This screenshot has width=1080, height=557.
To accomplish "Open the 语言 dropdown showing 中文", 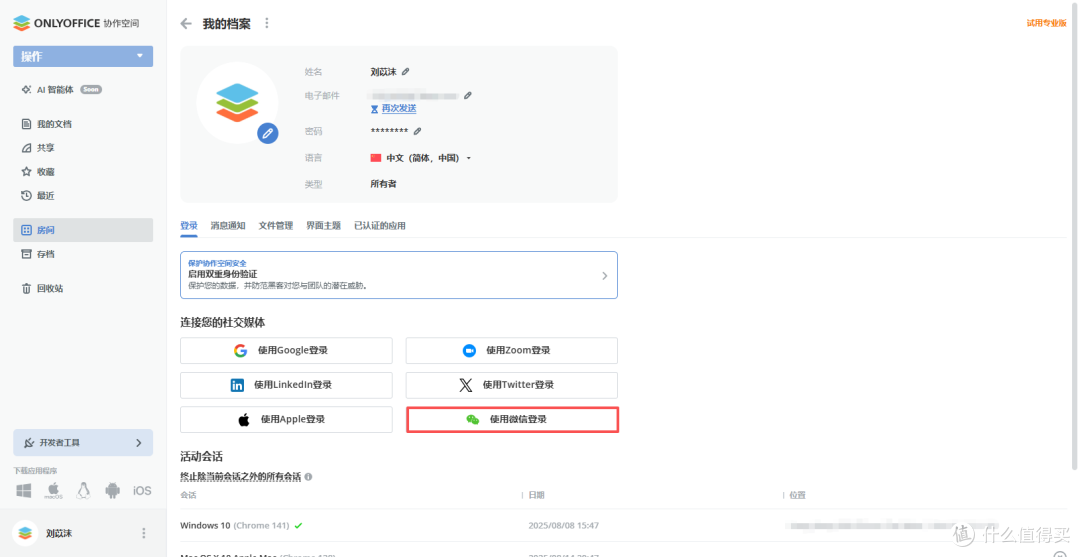I will point(421,158).
